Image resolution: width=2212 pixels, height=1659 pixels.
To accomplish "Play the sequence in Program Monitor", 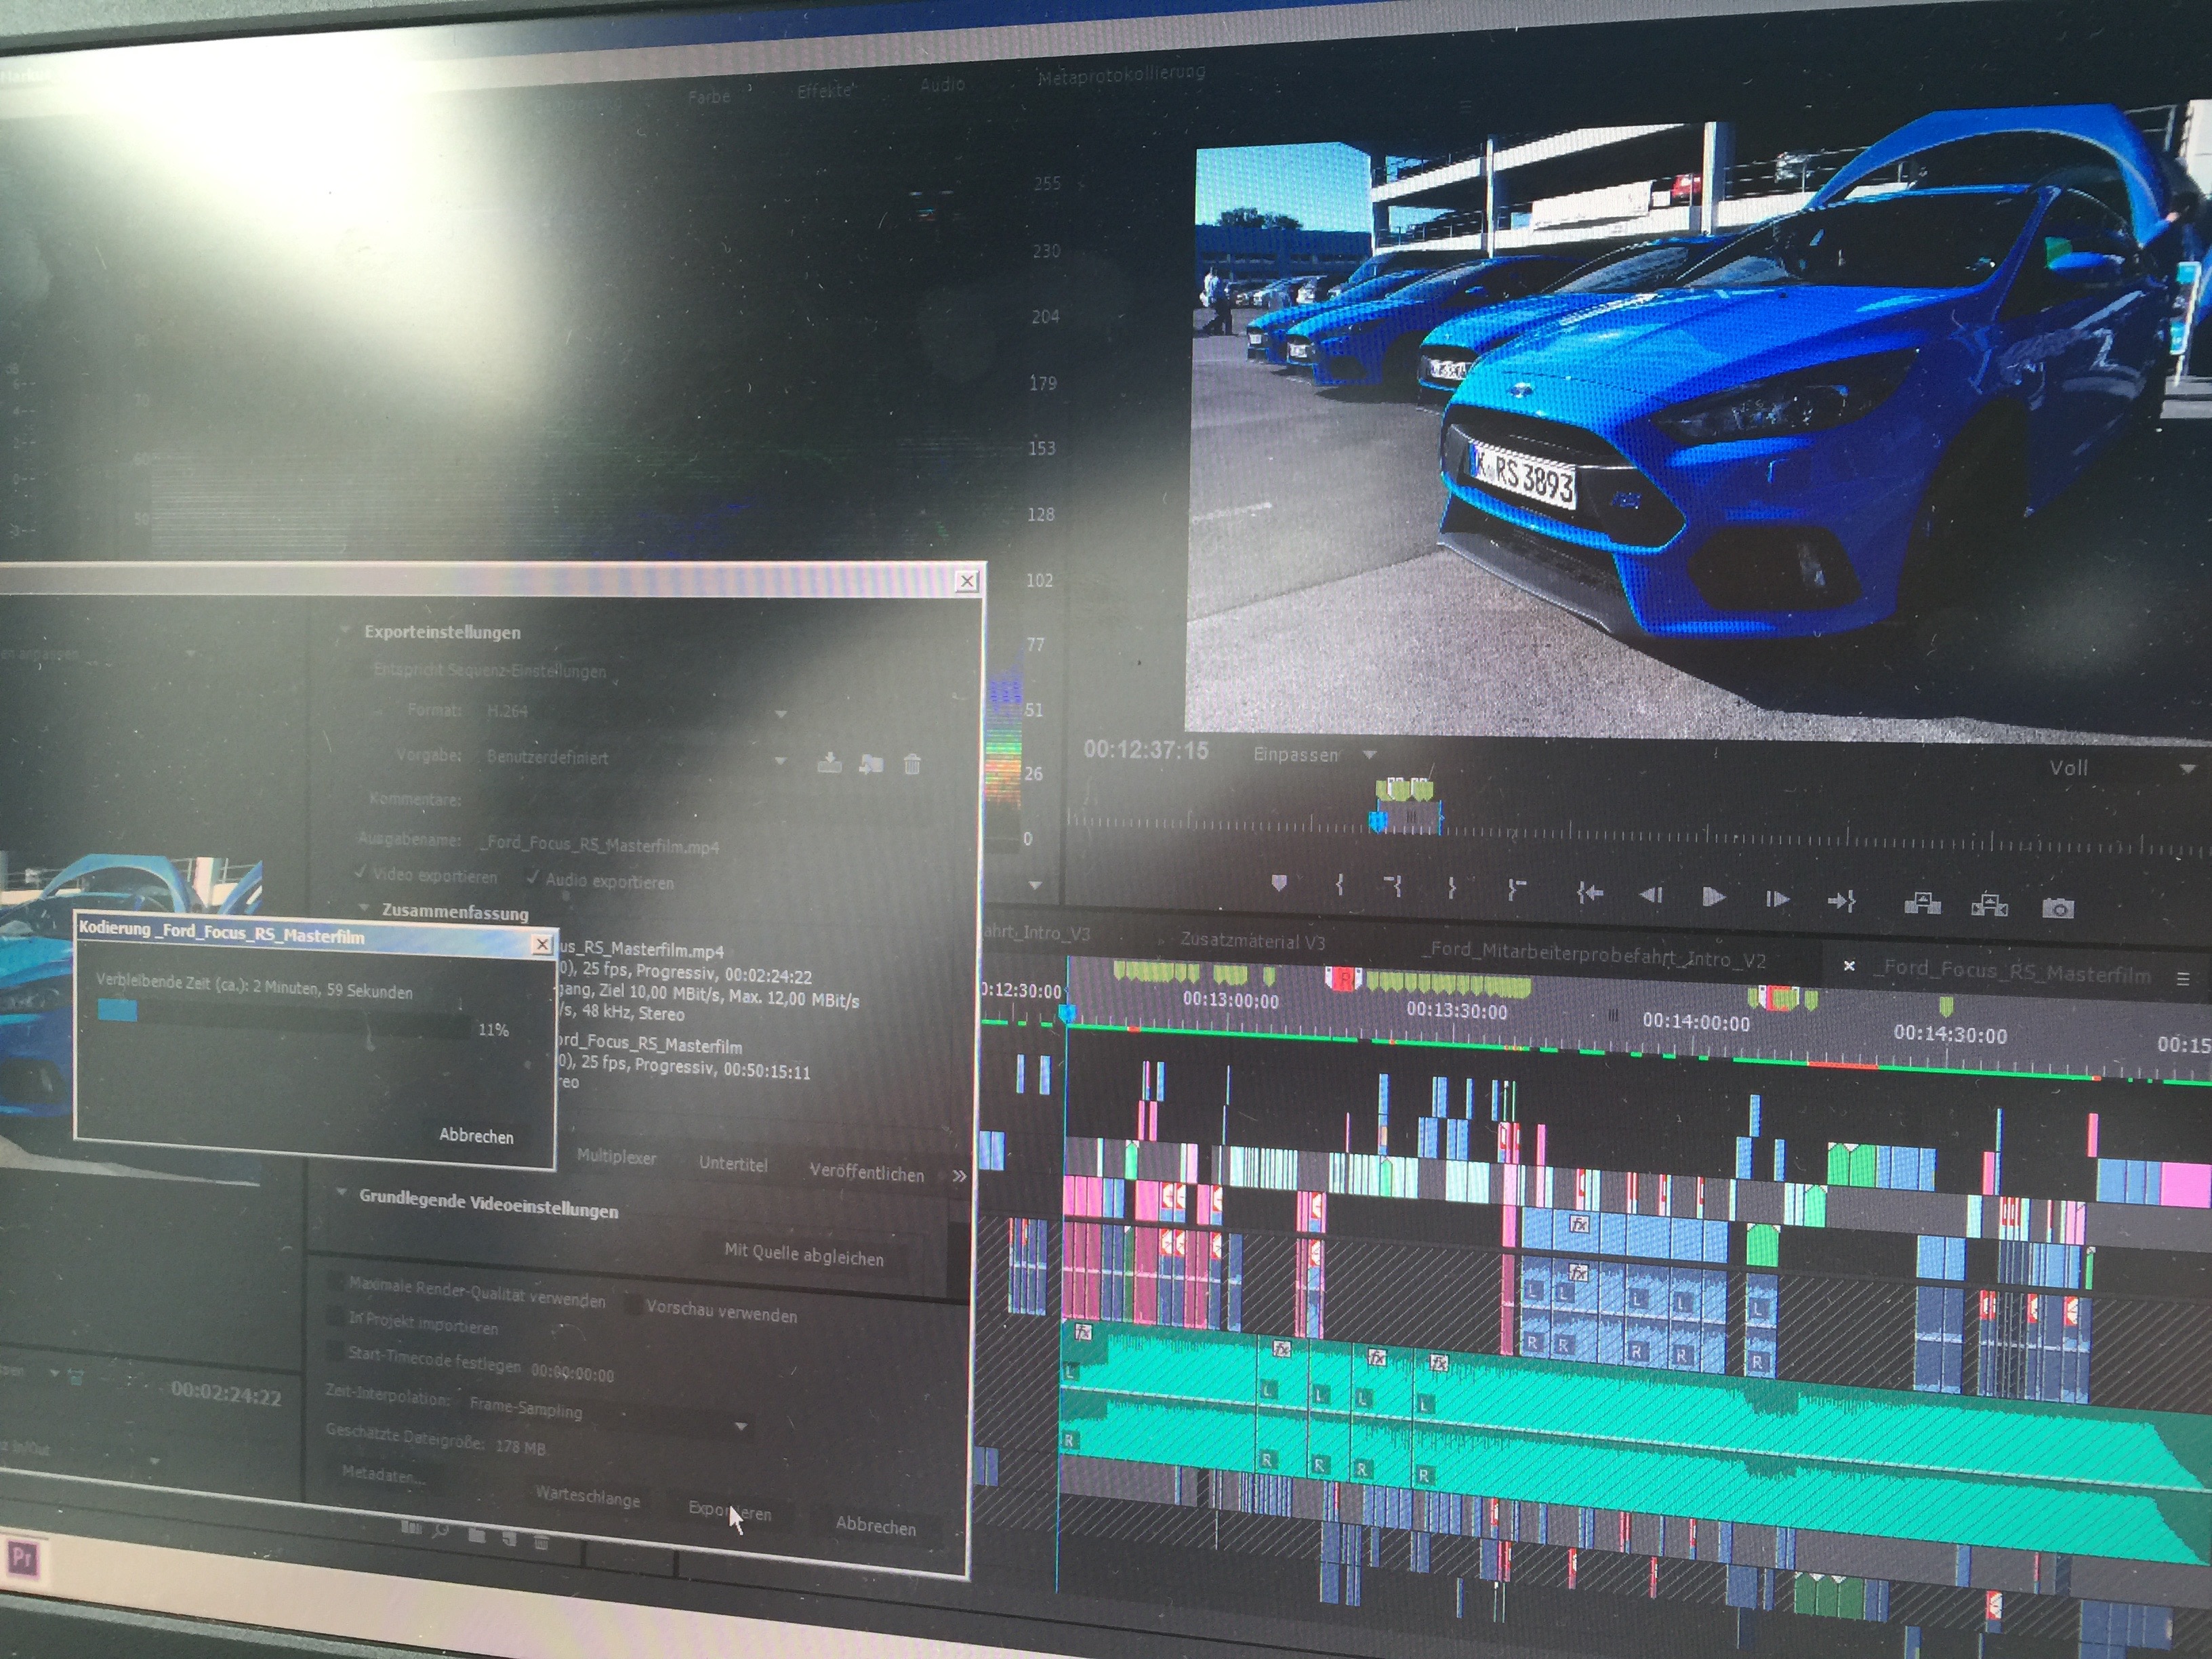I will (x=1713, y=896).
